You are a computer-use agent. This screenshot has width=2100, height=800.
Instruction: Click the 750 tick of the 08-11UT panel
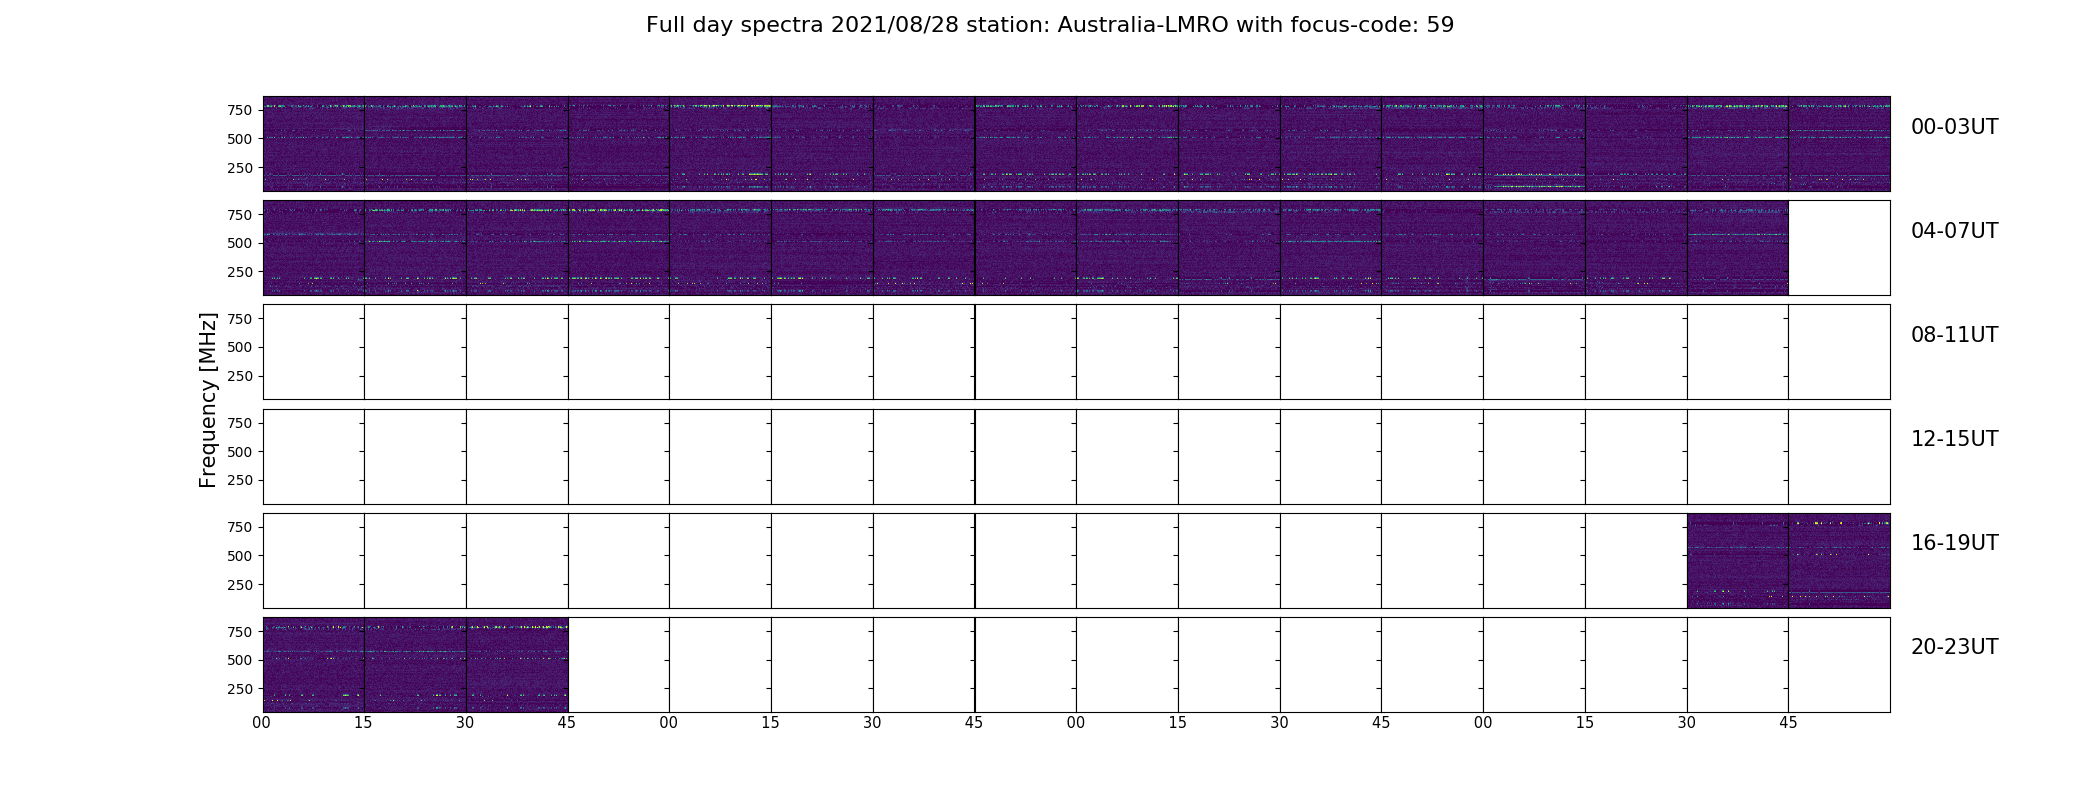pyautogui.click(x=240, y=319)
